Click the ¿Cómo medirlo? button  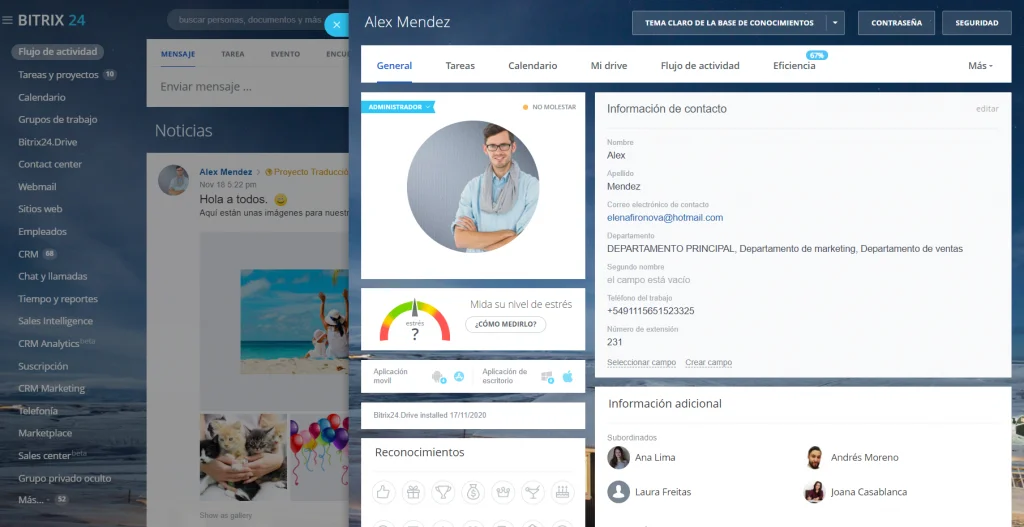(505, 324)
